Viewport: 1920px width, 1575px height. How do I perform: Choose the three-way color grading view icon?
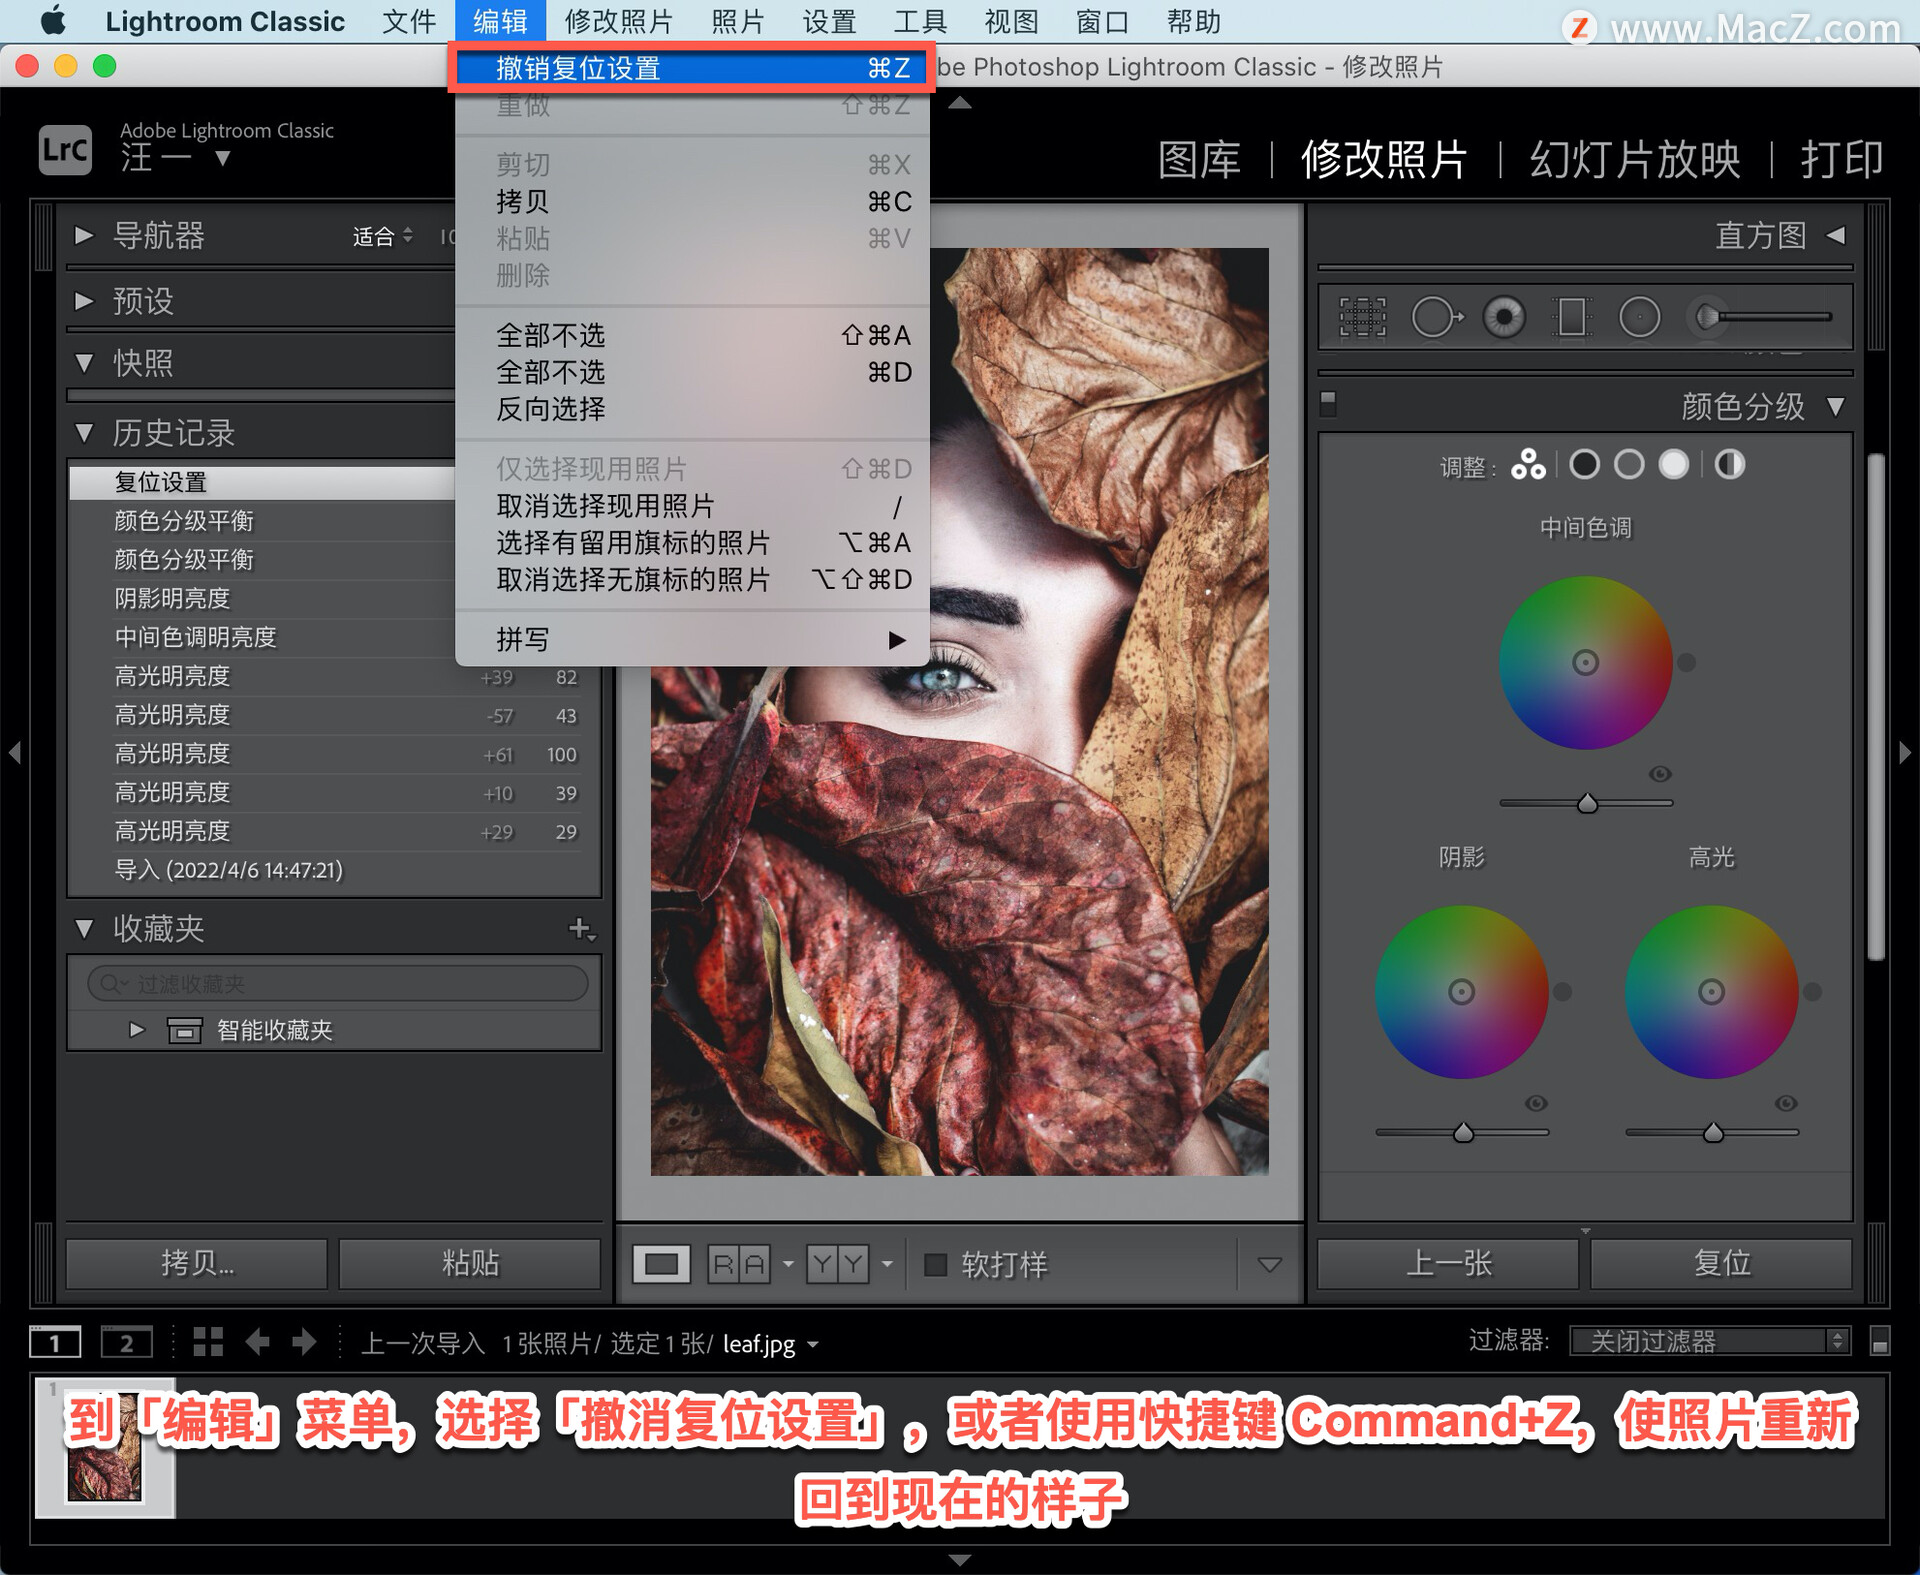(x=1528, y=465)
